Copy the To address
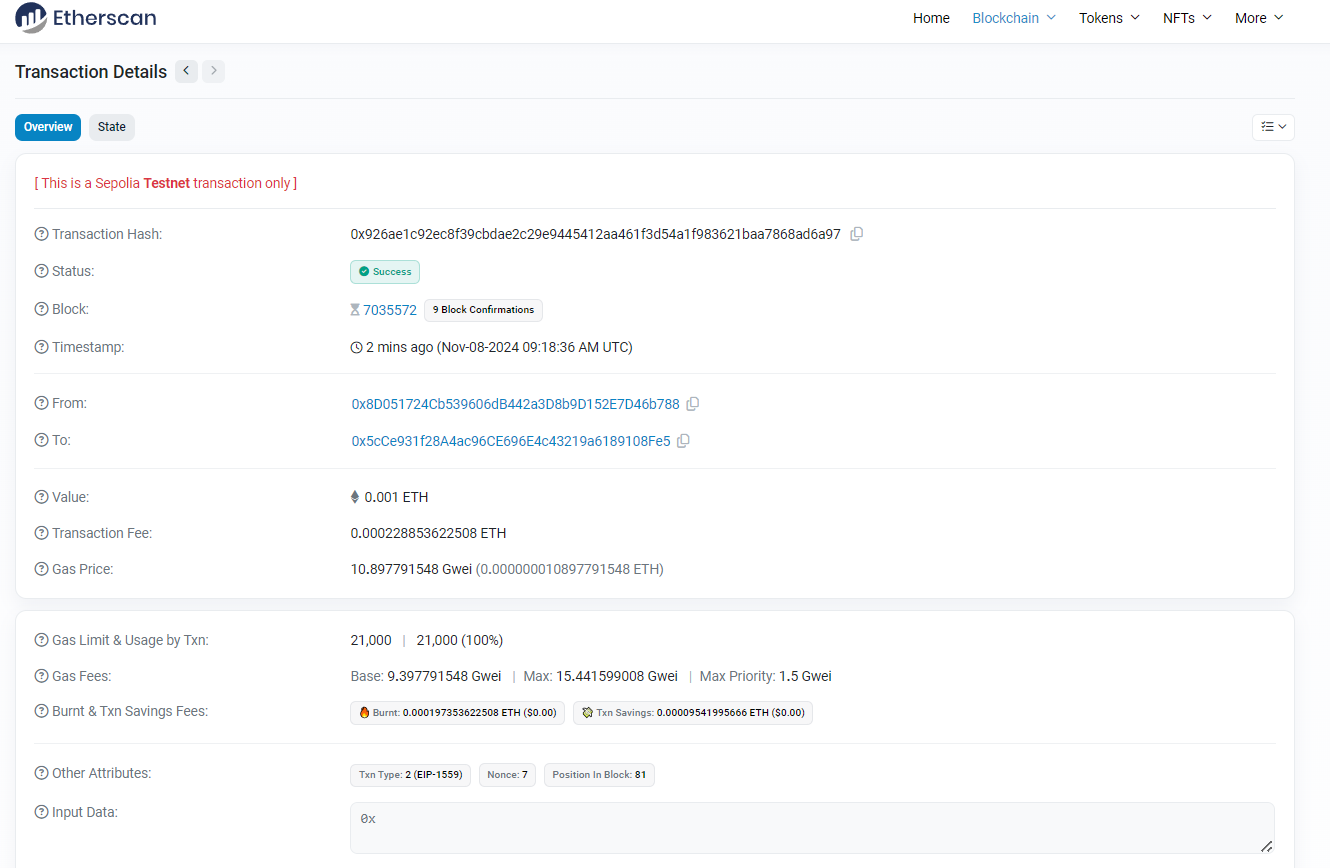 pyautogui.click(x=683, y=441)
